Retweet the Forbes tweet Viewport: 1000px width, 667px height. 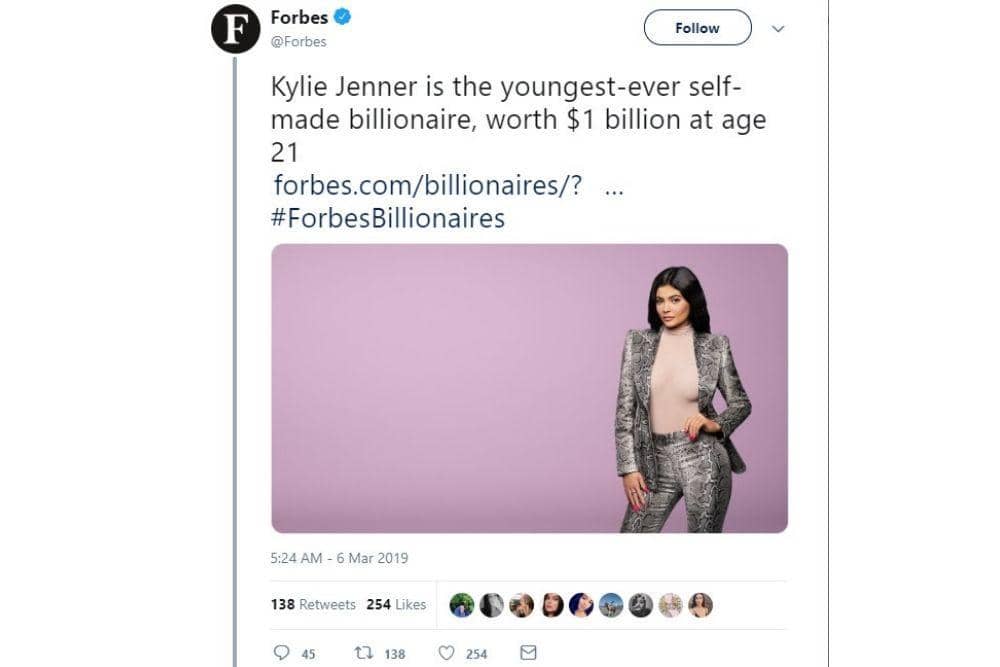click(x=361, y=652)
